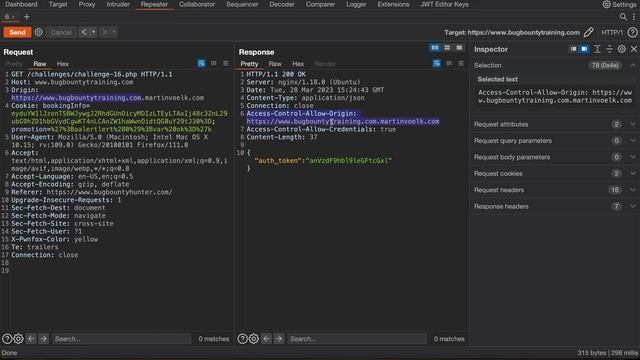Toggle request non-printable characters \n icon
Viewport: 640px width, 360px height.
(213, 63)
